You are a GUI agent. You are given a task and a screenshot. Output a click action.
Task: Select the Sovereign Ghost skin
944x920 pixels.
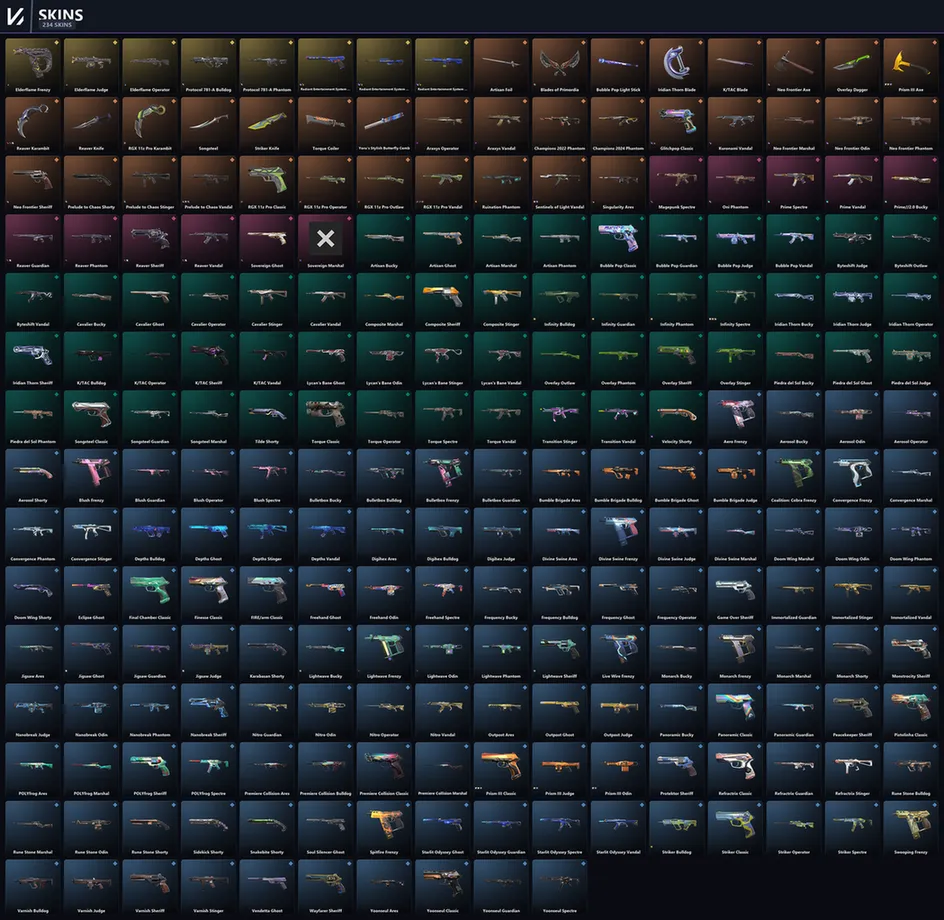click(x=267, y=242)
